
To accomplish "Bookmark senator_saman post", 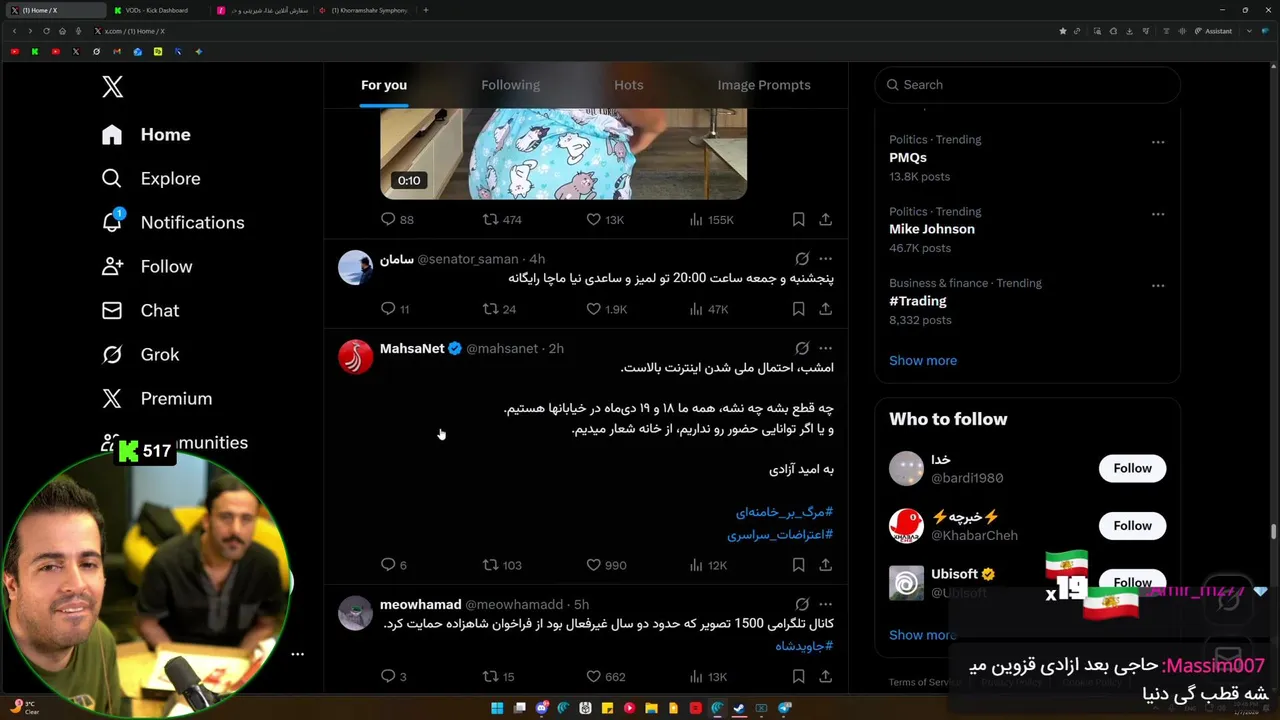I will [x=798, y=309].
